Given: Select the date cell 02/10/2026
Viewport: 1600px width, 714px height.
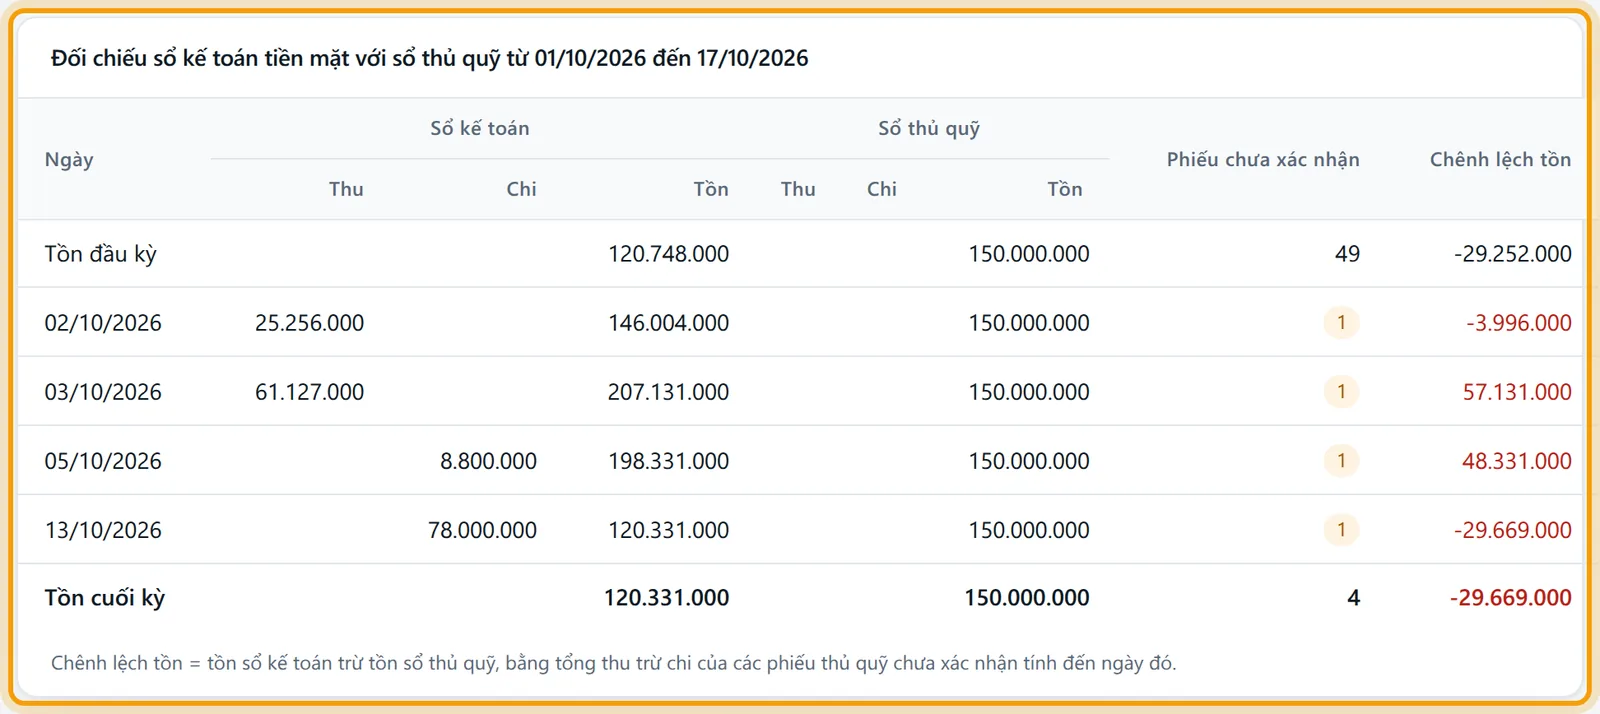Looking at the screenshot, I should click(x=103, y=323).
